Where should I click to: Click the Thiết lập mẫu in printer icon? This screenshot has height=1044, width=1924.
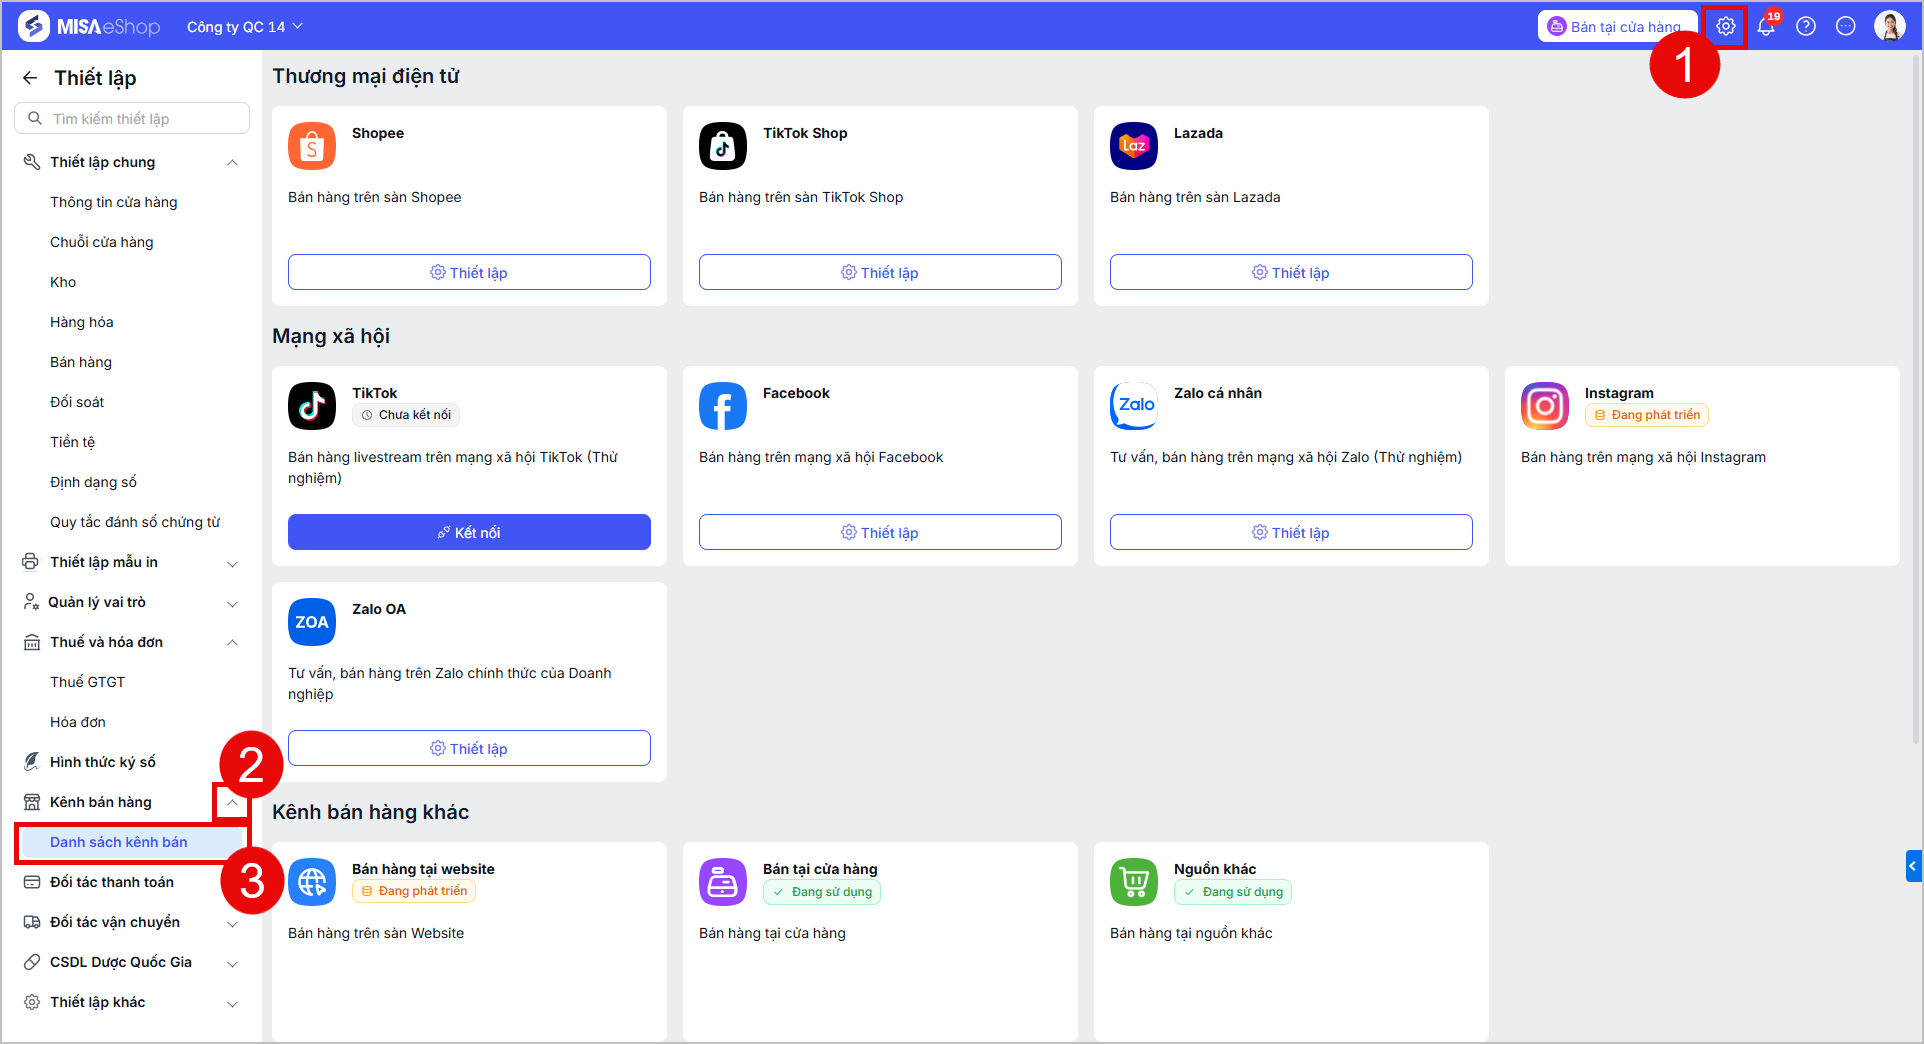point(32,562)
